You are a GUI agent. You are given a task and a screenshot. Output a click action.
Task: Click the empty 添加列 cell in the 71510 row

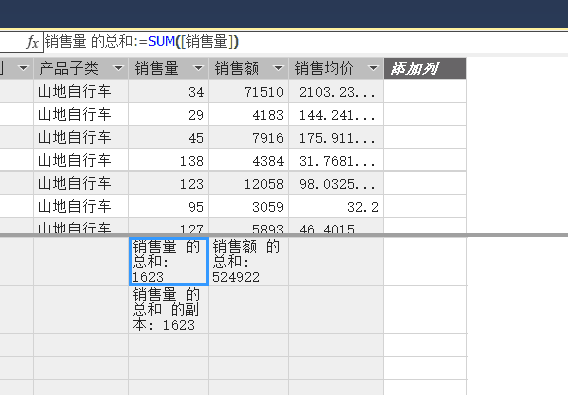425,91
